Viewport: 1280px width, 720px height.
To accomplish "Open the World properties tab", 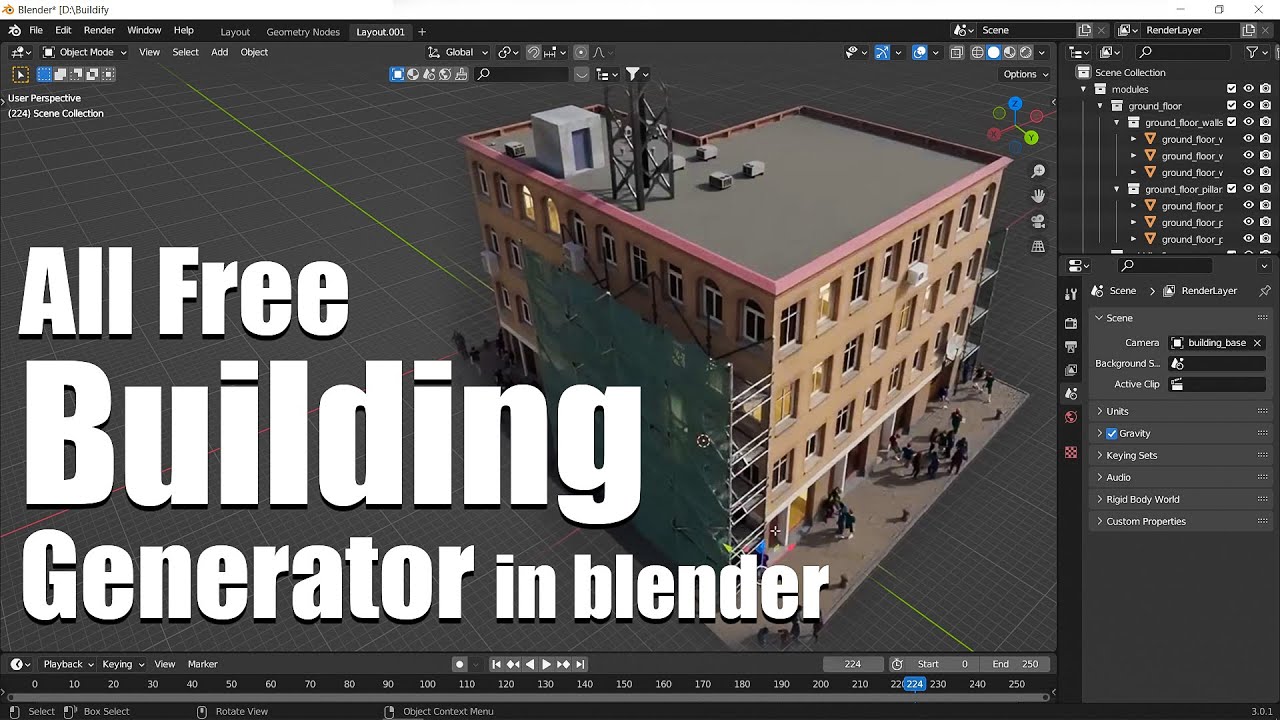I will click(1071, 417).
